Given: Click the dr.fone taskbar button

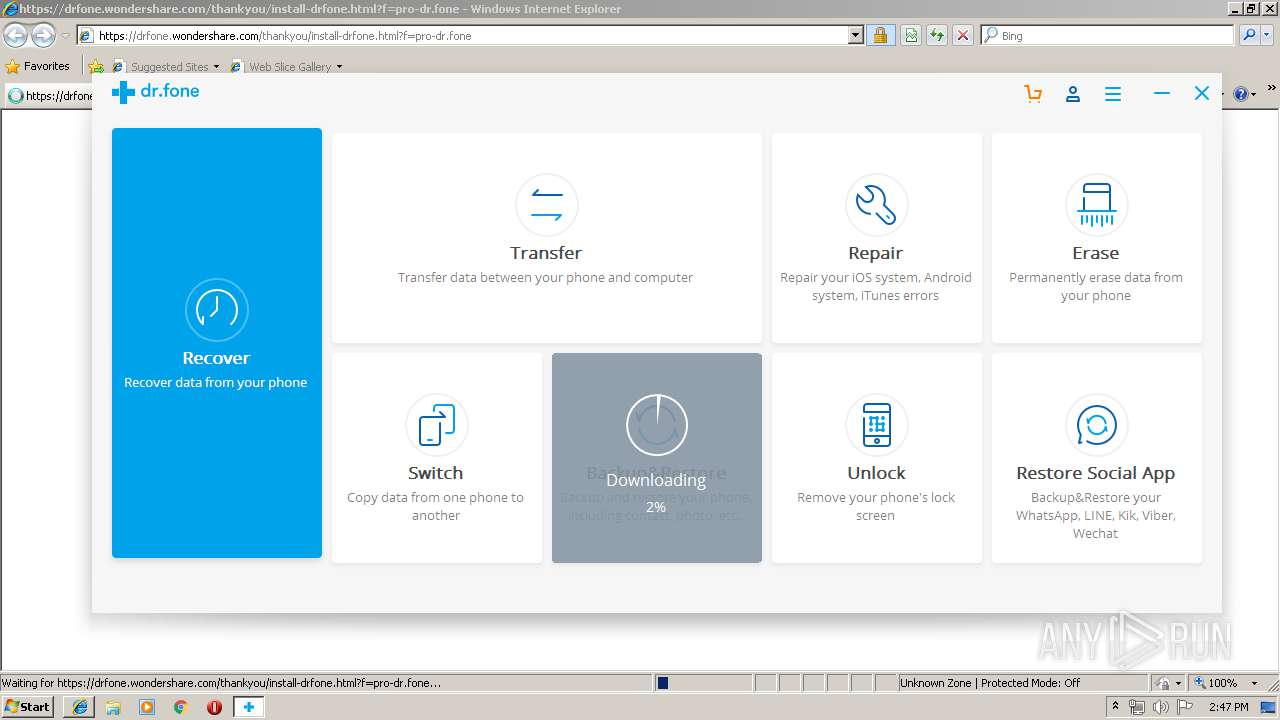Looking at the screenshot, I should click(x=248, y=707).
